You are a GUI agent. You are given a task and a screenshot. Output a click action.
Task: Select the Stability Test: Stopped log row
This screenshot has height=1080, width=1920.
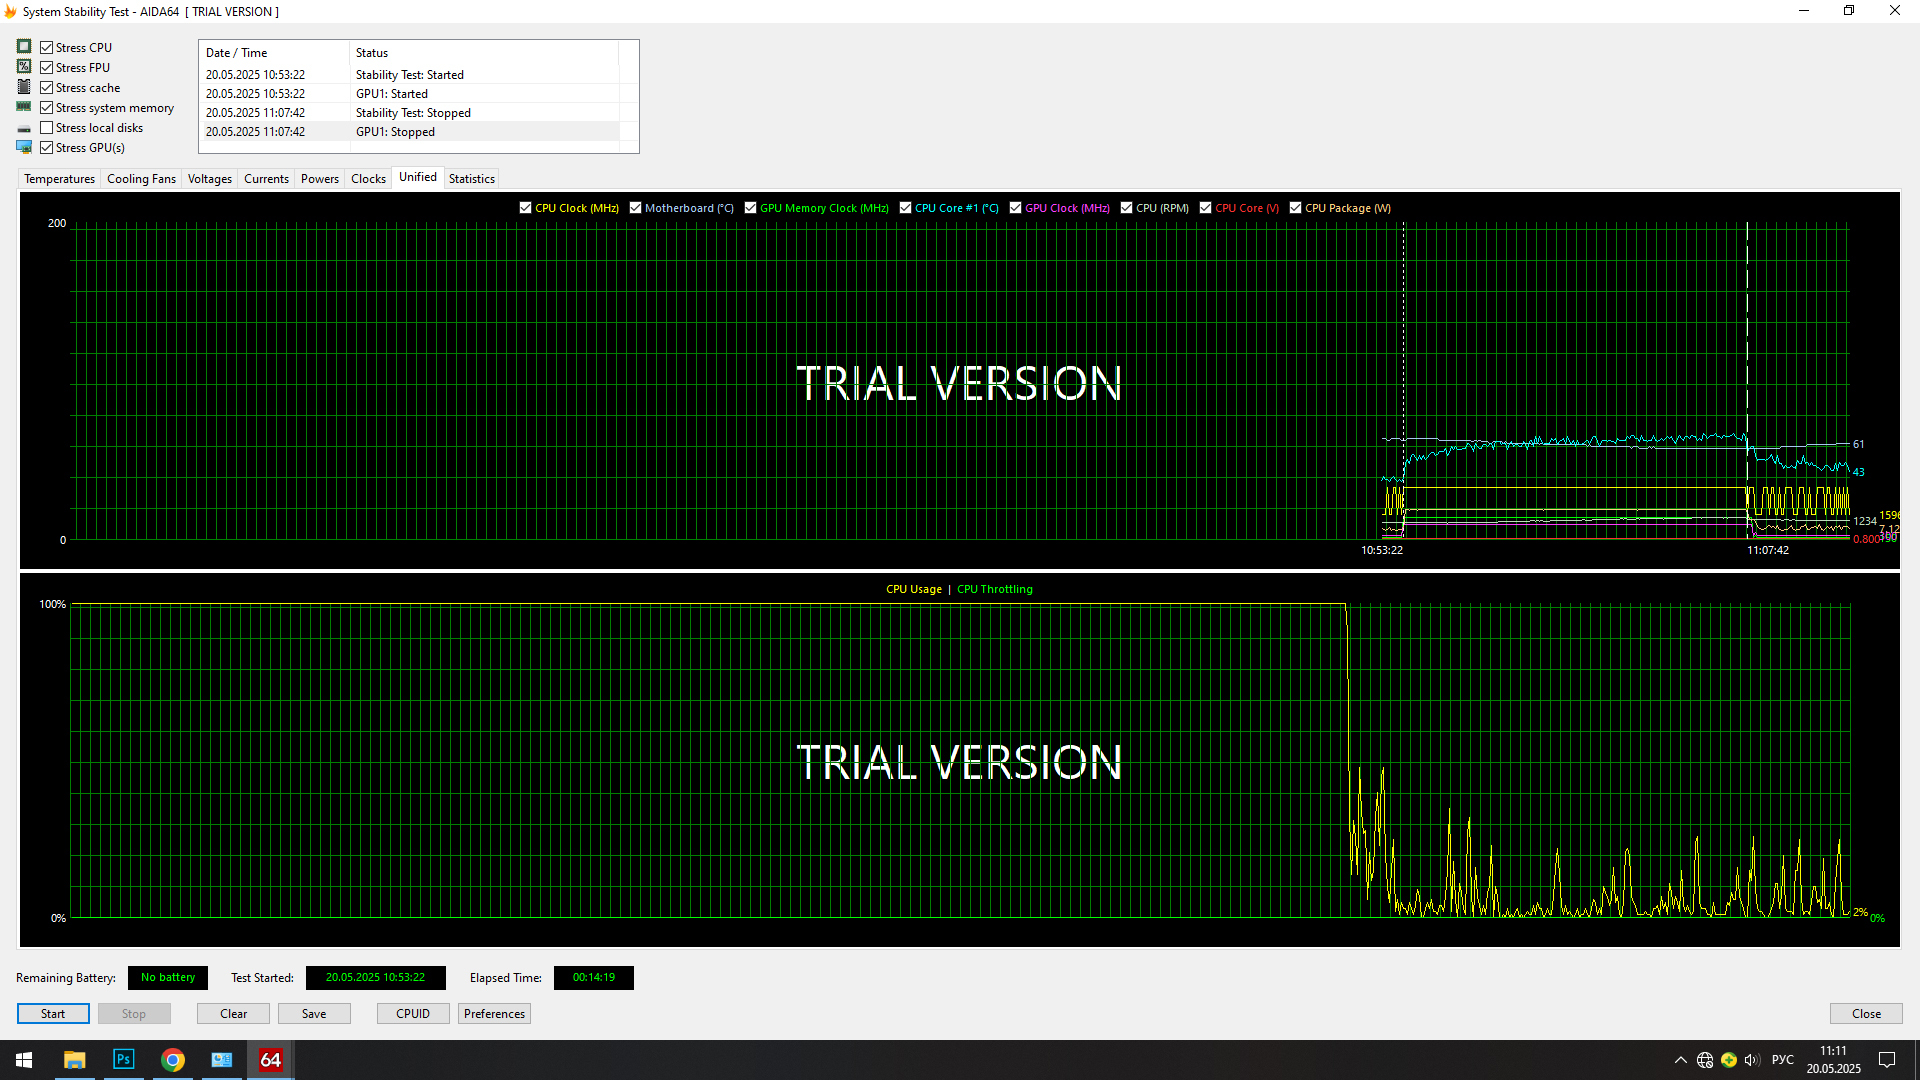[x=410, y=113]
